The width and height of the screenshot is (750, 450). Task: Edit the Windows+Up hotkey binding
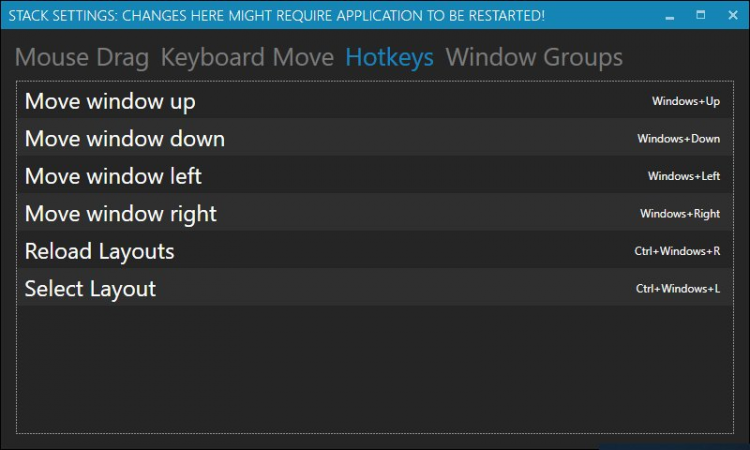[685, 101]
